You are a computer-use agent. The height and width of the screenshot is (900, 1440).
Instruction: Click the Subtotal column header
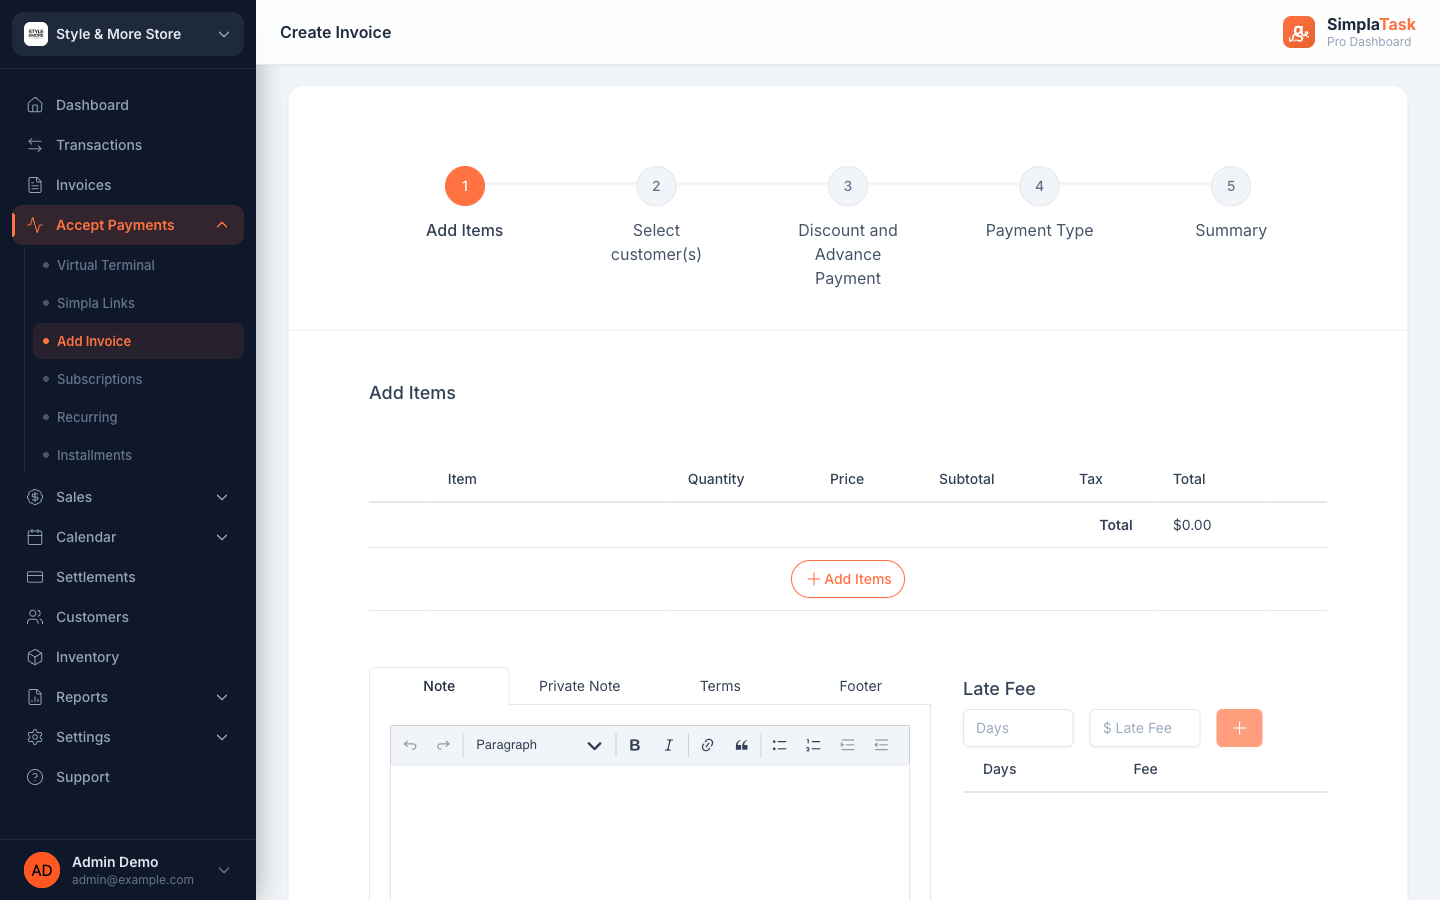(x=967, y=479)
